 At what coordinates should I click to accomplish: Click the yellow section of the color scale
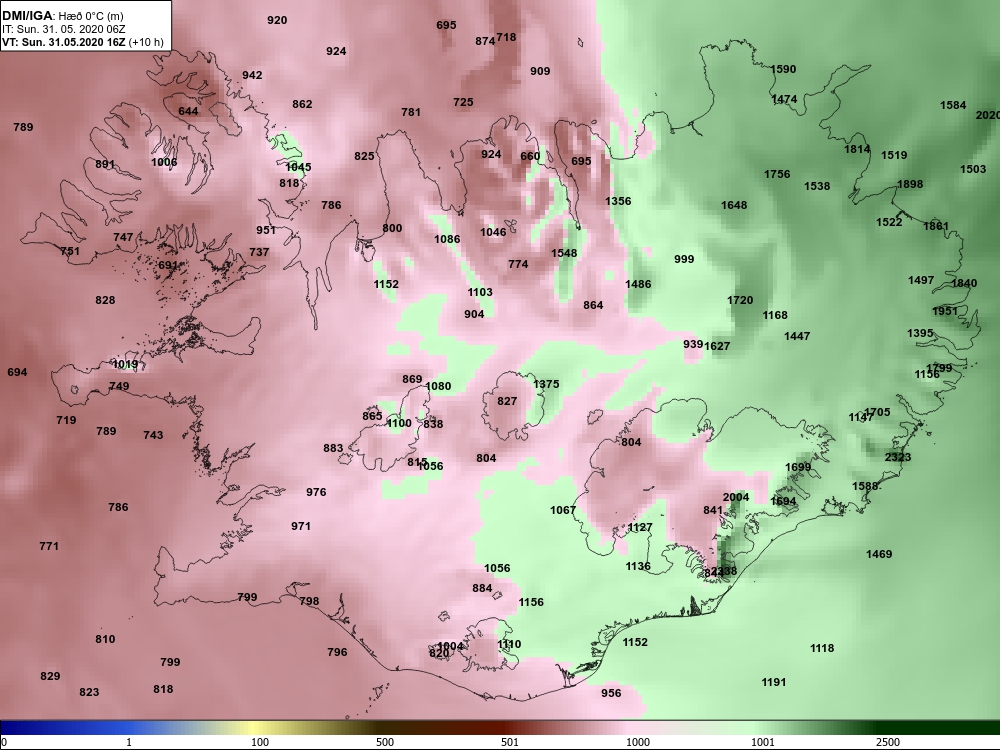255,728
